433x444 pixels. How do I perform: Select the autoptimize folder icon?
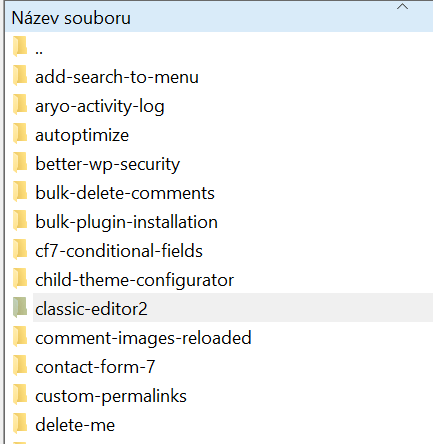click(20, 134)
